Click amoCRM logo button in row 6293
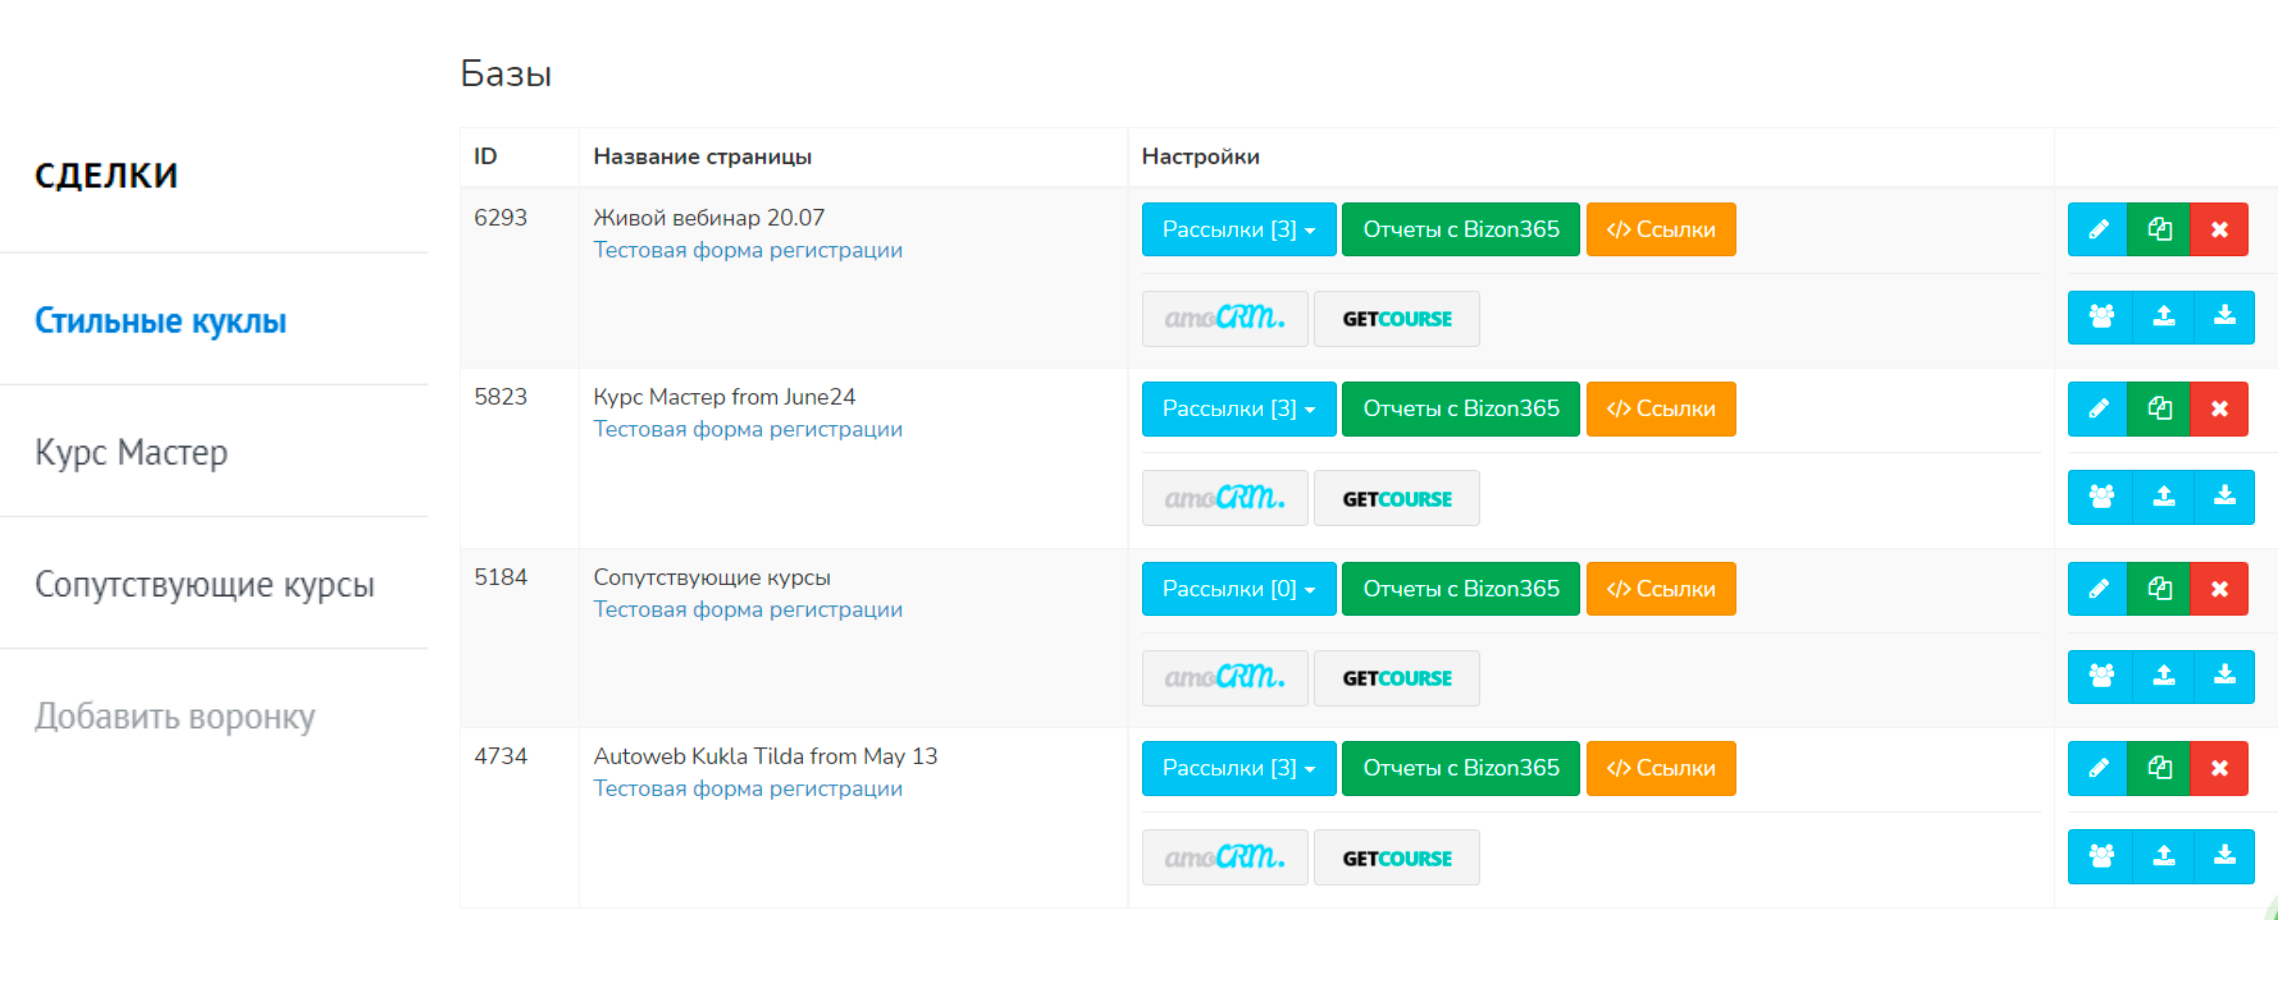This screenshot has height=982, width=2278. 1224,319
